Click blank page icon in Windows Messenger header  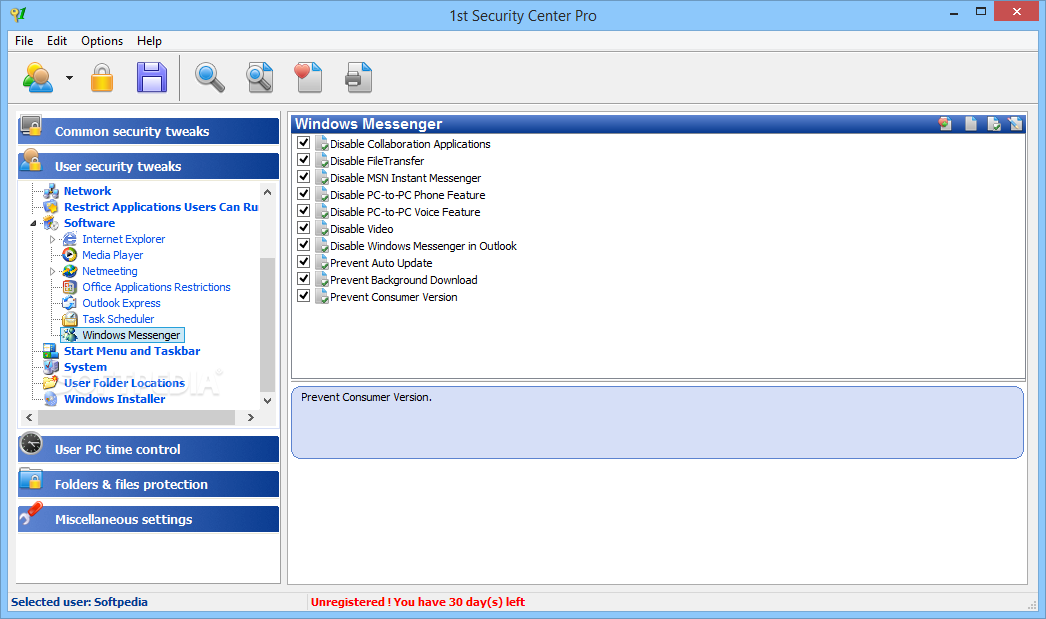971,124
